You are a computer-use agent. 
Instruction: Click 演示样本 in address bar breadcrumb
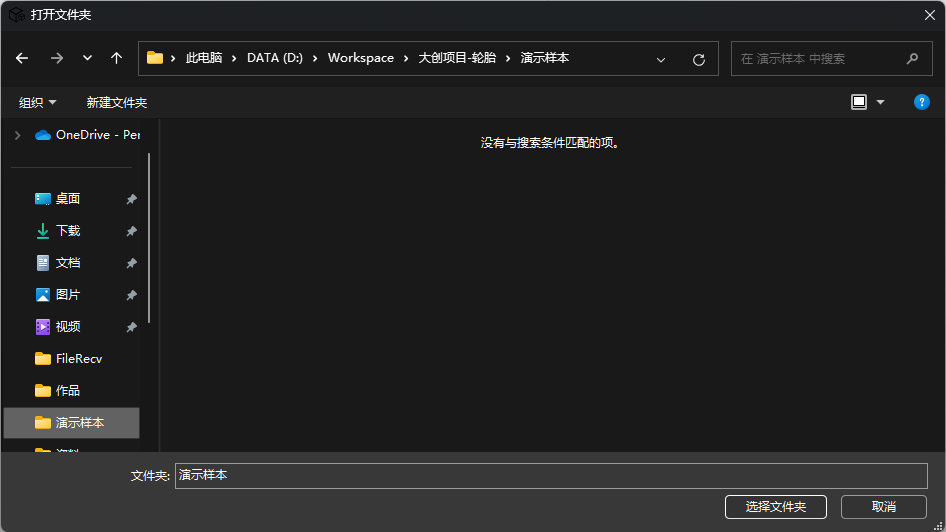pyautogui.click(x=545, y=58)
